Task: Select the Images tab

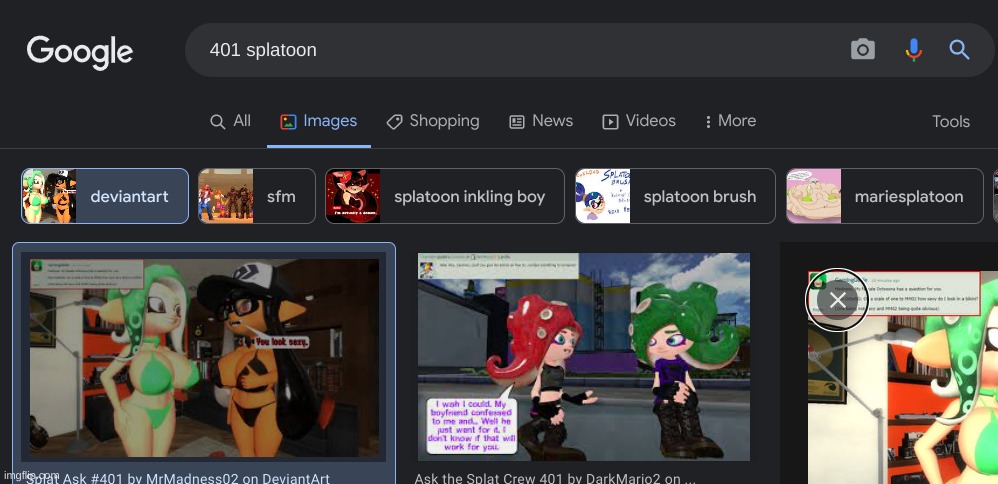Action: 319,121
